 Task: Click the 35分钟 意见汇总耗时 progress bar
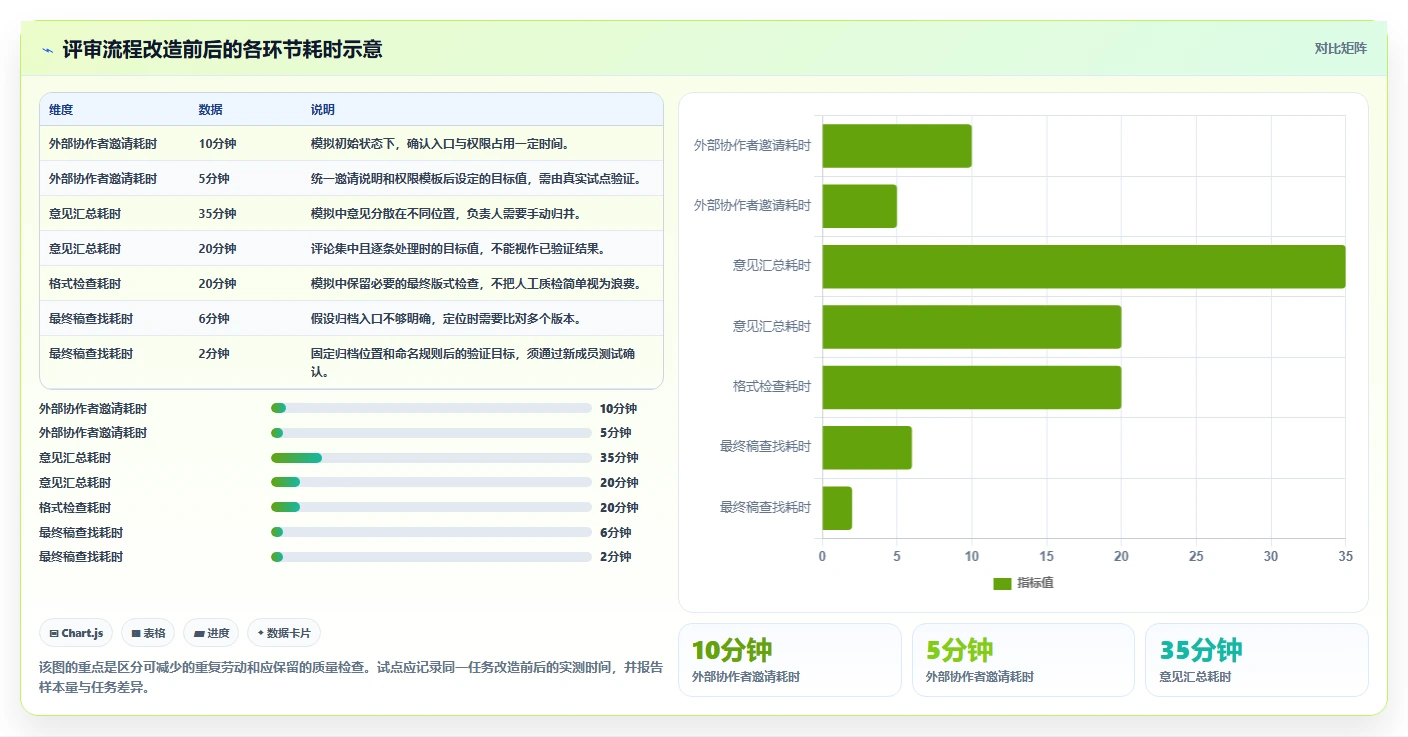pos(431,458)
